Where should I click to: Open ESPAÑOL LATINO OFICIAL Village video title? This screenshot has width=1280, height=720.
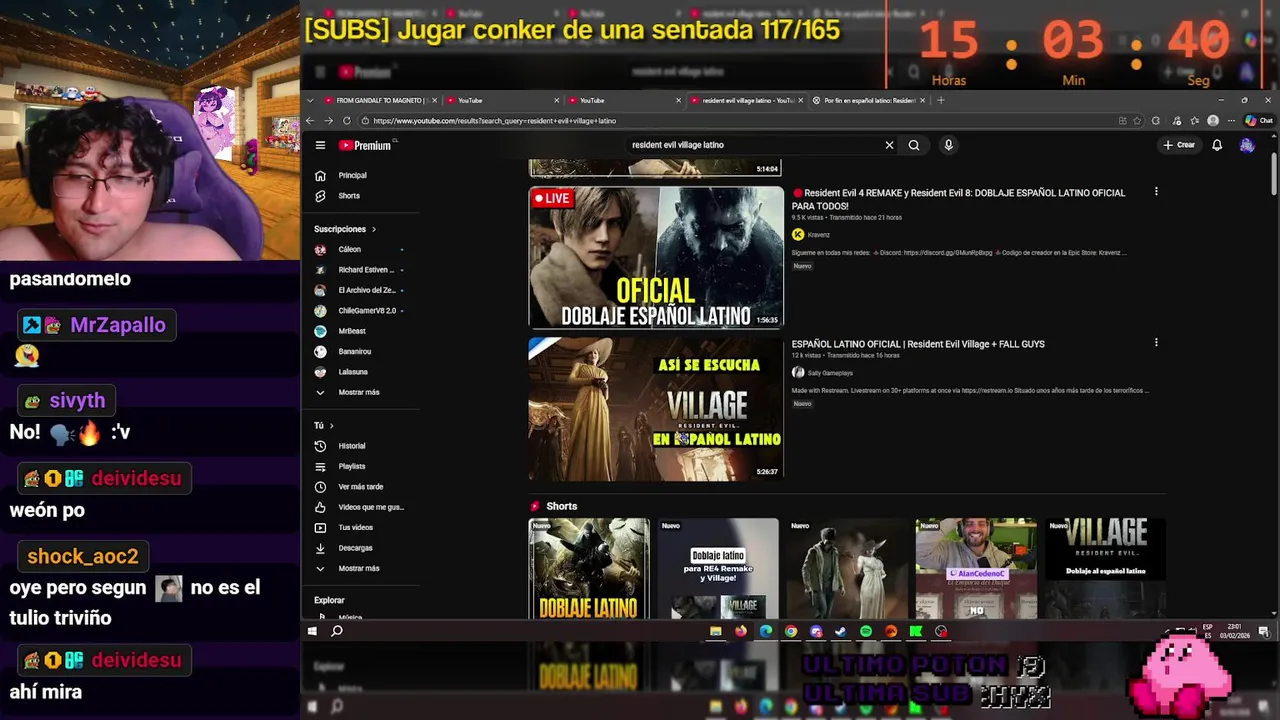pyautogui.click(x=918, y=344)
